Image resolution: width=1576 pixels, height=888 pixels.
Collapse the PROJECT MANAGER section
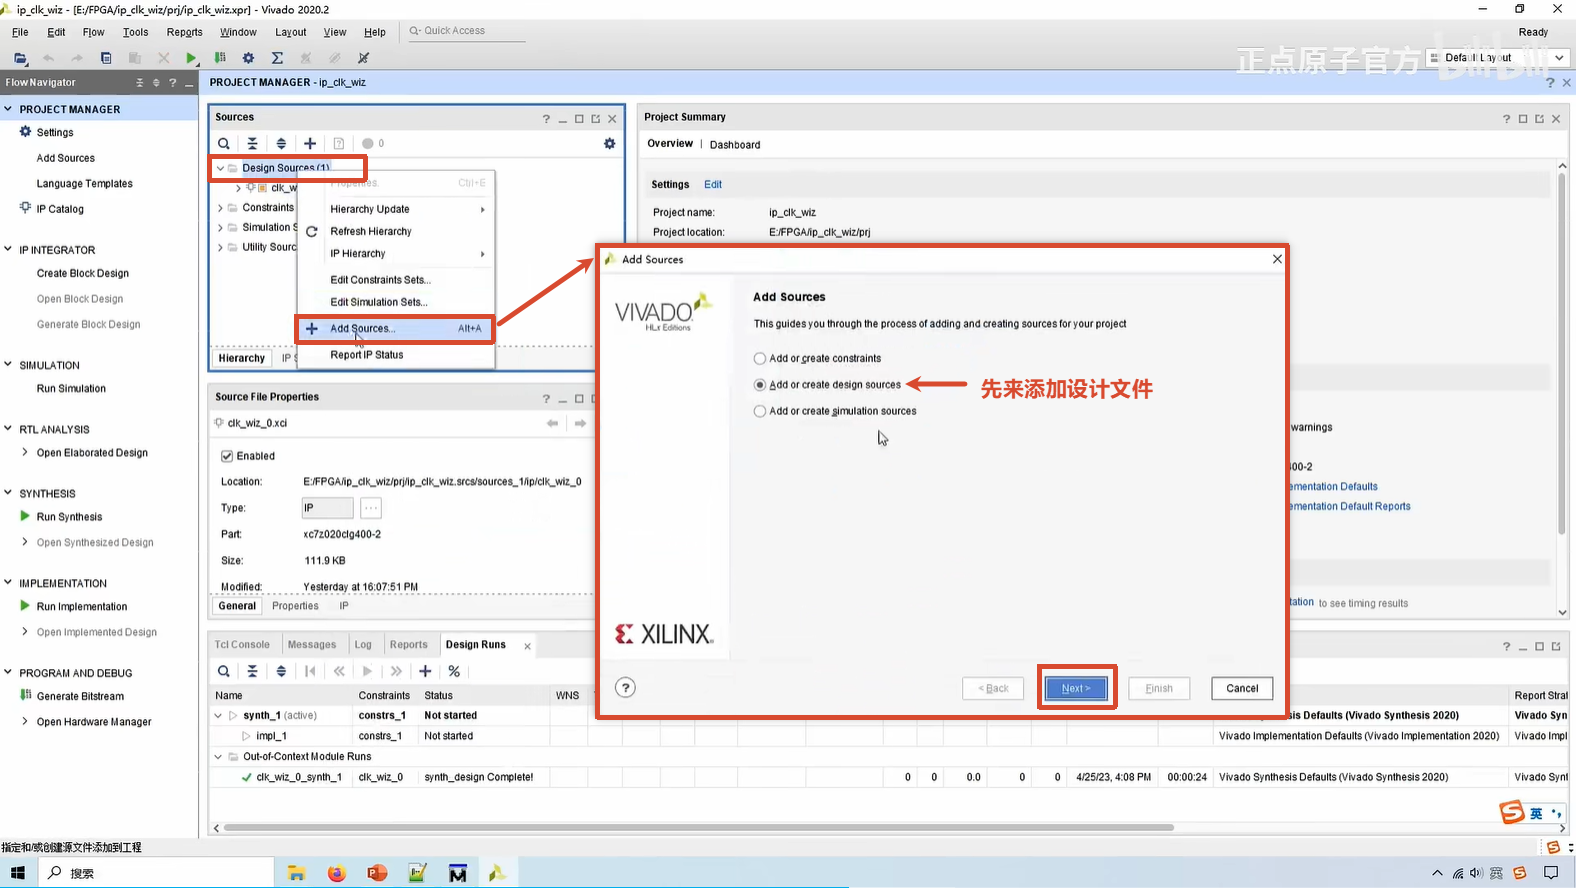pyautogui.click(x=8, y=109)
